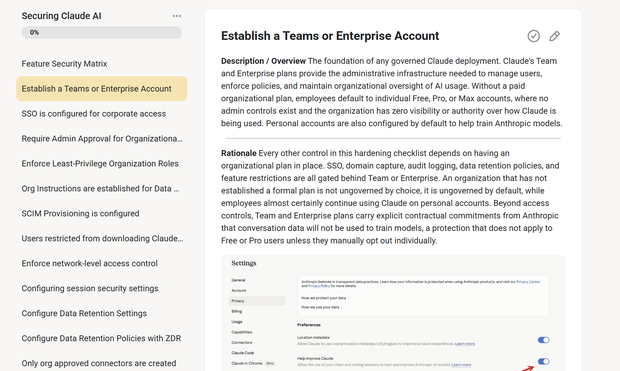Click the 0% checklist progress bar
Viewport: 620px width, 371px height.
(102, 32)
